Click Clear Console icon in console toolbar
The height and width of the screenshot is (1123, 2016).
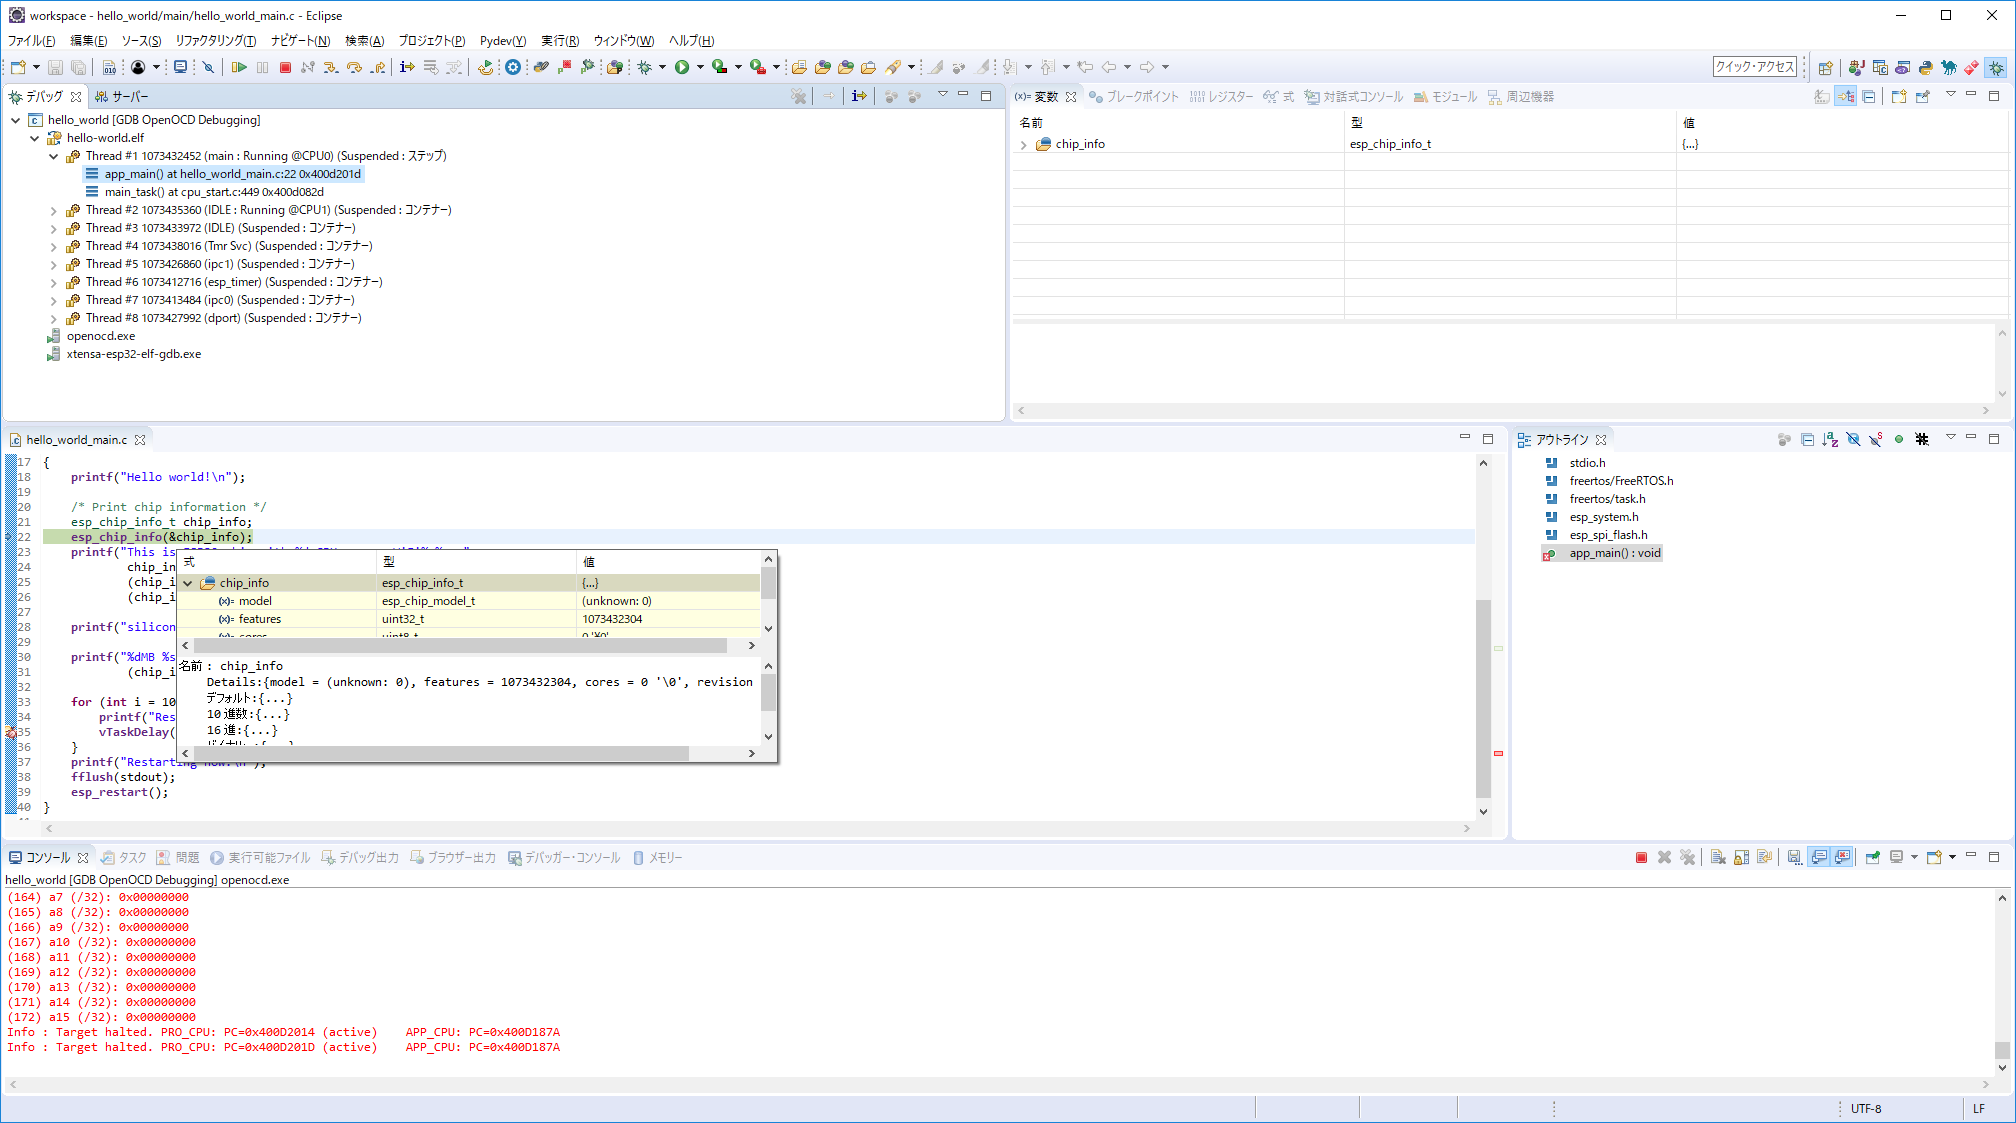coord(1718,858)
